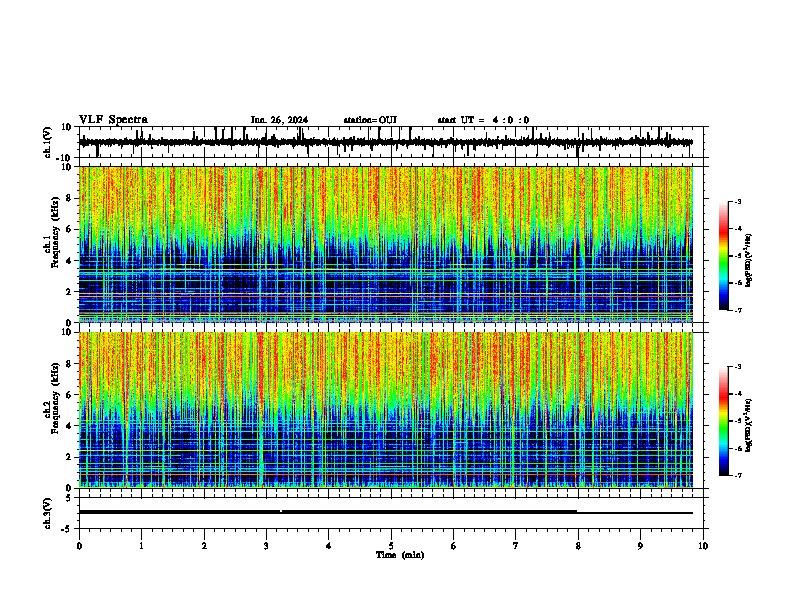The height and width of the screenshot is (612, 792).
Task: Click the ch.1 spectrogram color scale bar
Action: coord(724,255)
